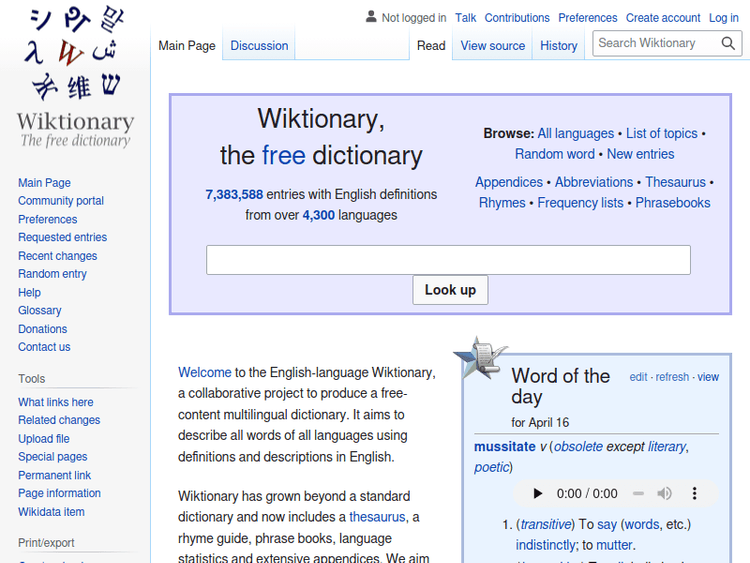Click Create account link
Image resolution: width=750 pixels, height=563 pixels.
[x=663, y=18]
